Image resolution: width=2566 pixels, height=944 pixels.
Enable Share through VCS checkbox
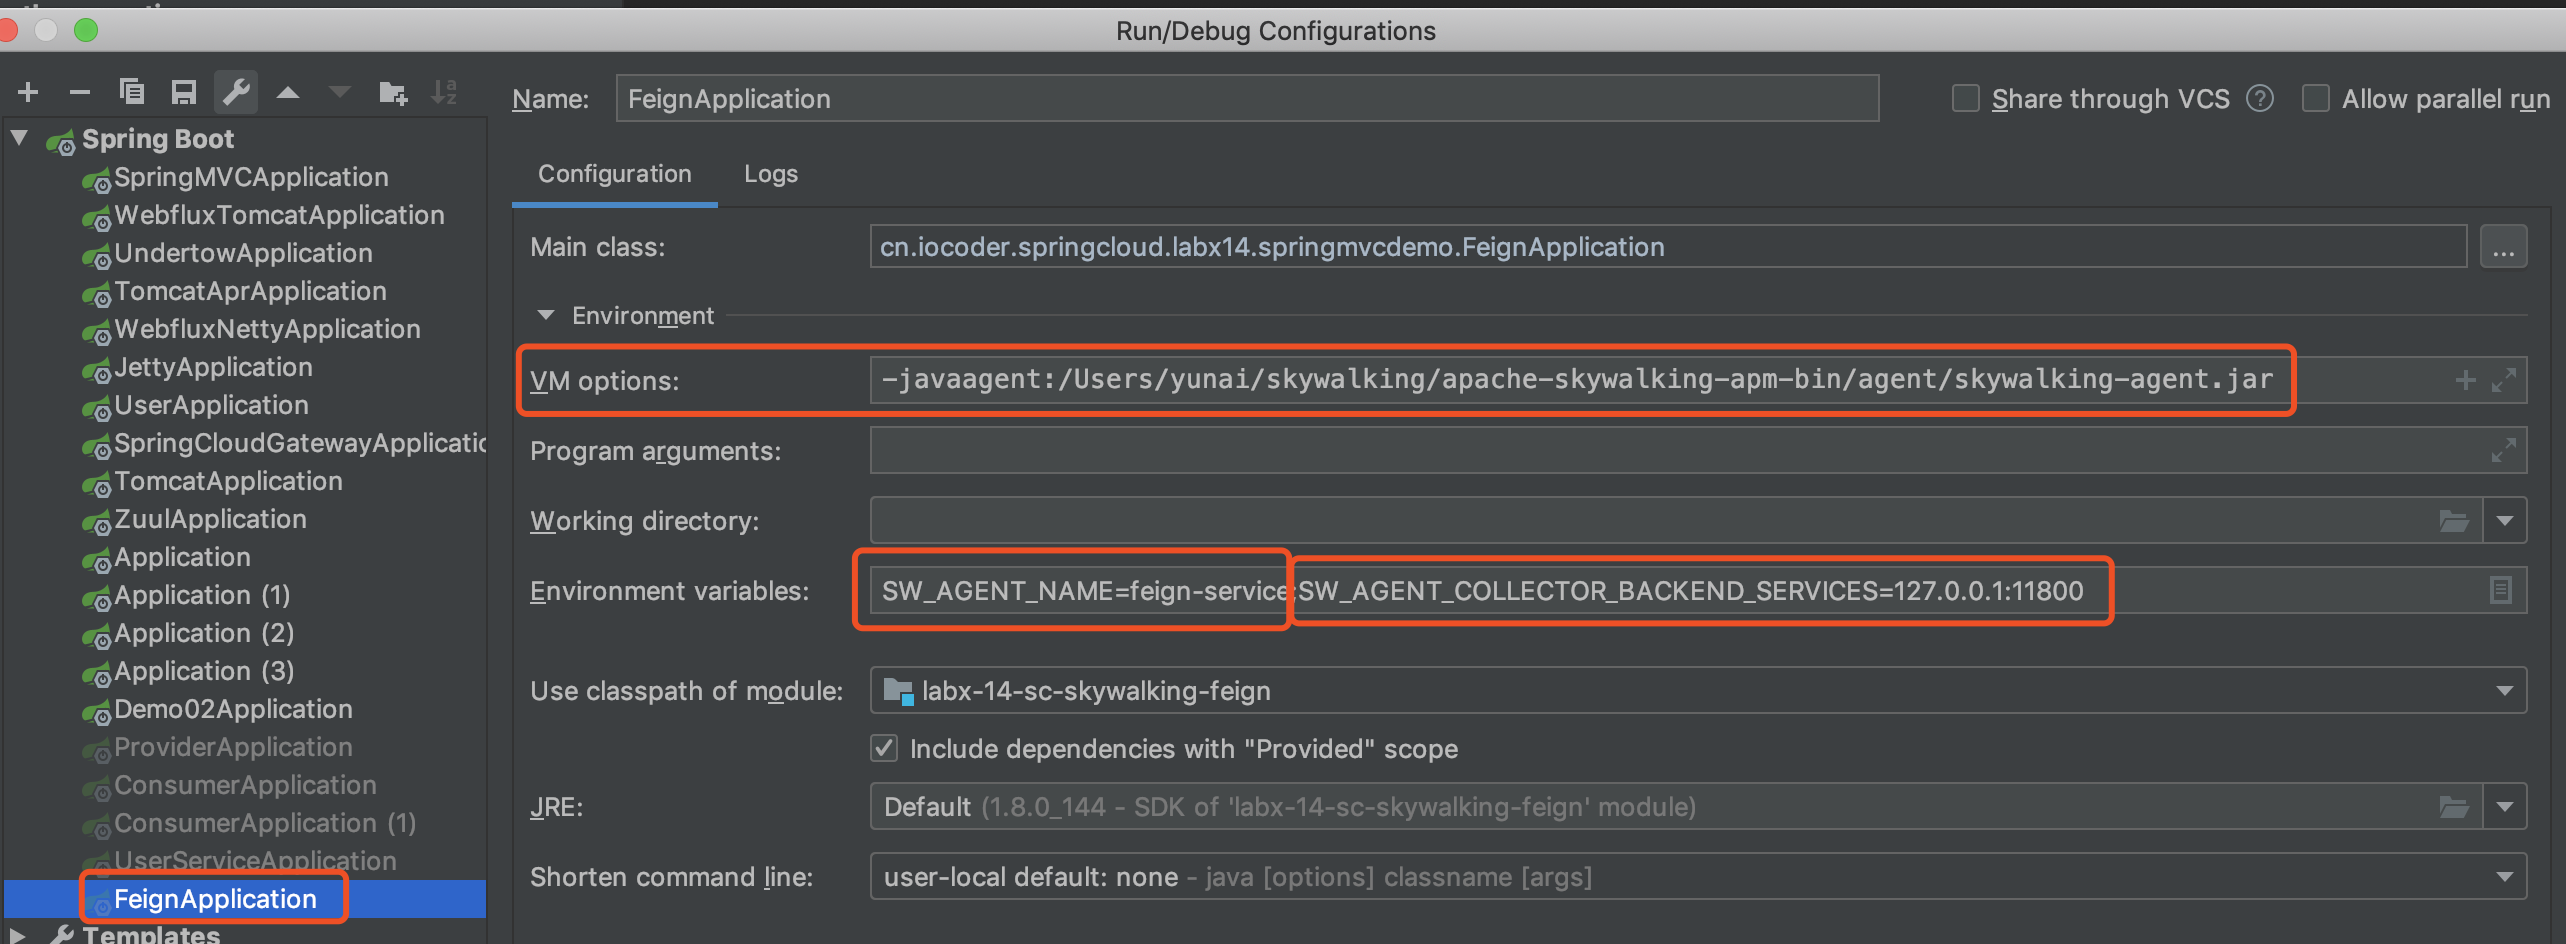(1966, 99)
